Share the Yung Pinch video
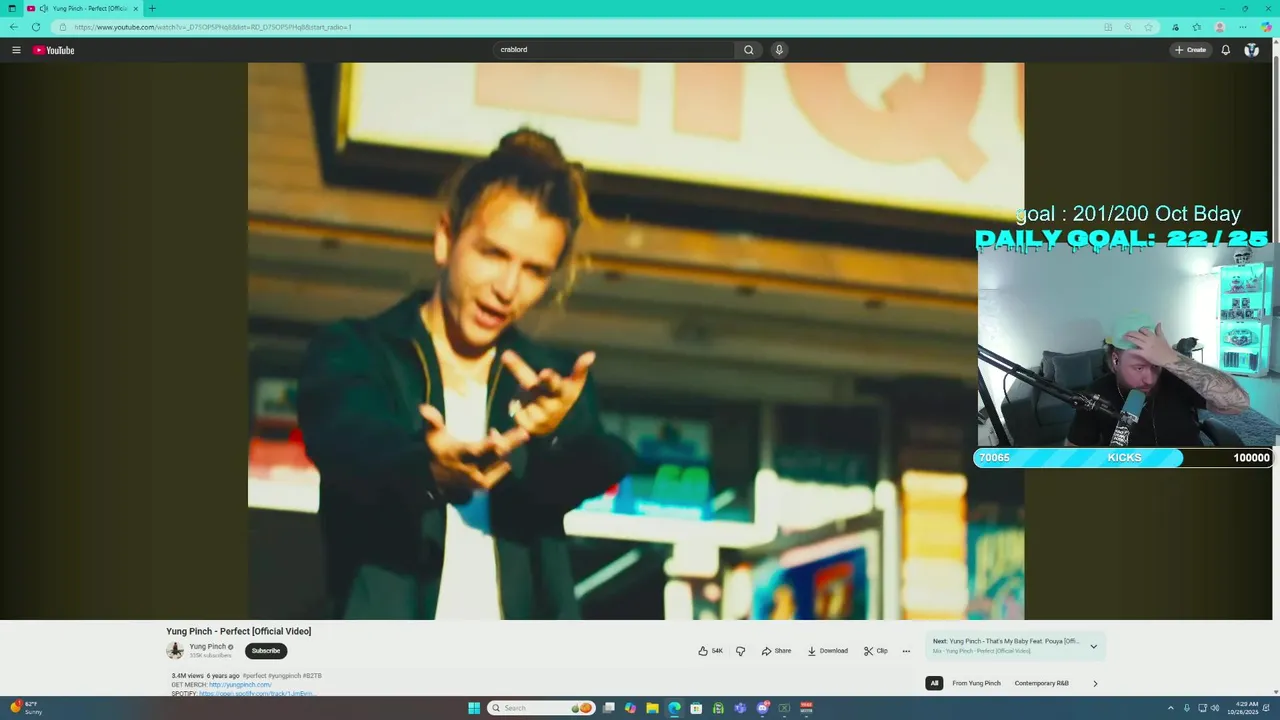 click(776, 651)
